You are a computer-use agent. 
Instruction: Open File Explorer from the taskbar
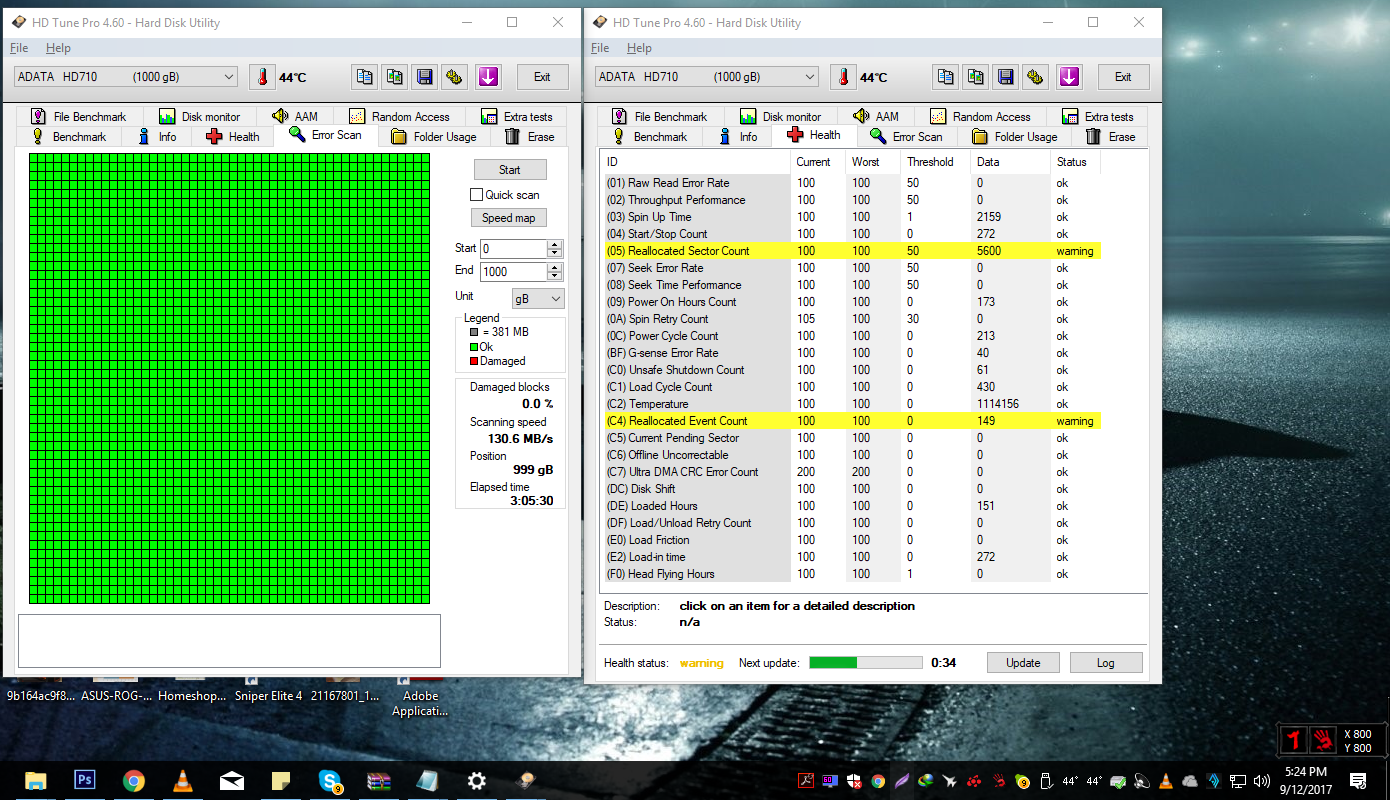coord(36,780)
